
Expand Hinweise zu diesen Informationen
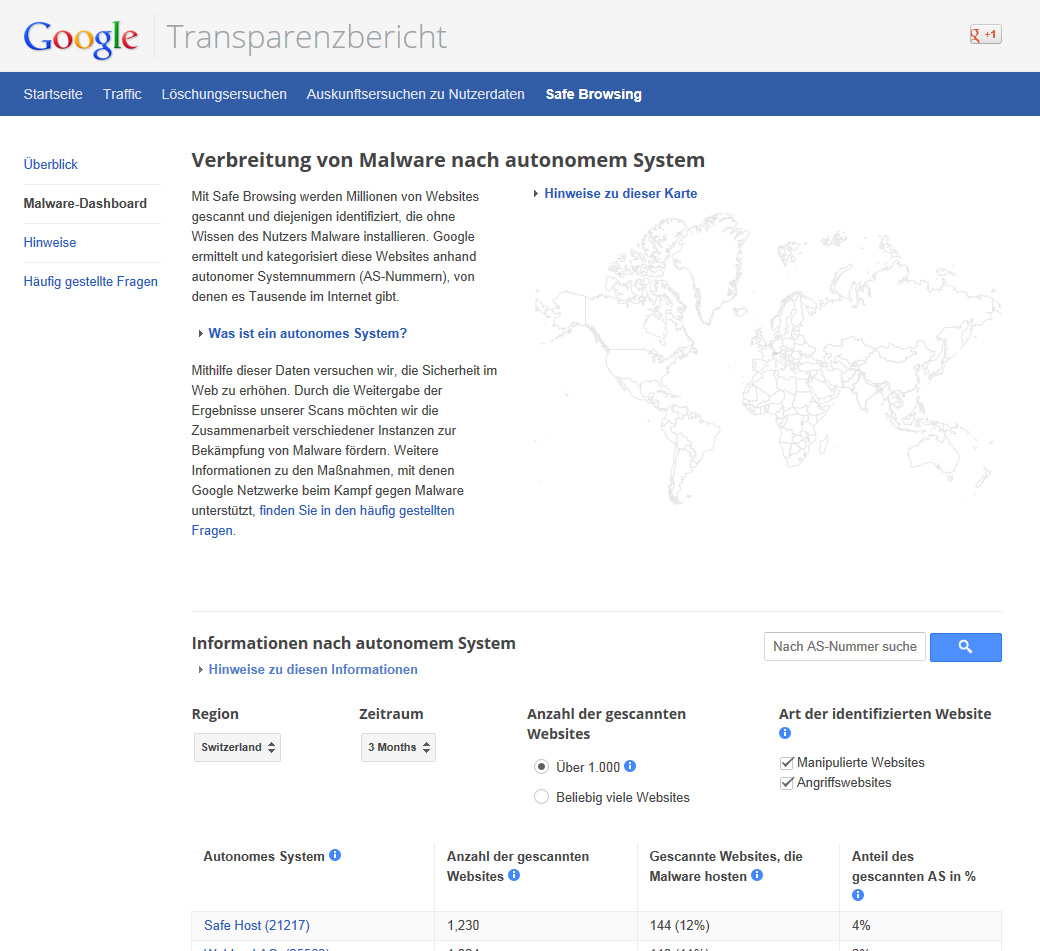pos(312,670)
